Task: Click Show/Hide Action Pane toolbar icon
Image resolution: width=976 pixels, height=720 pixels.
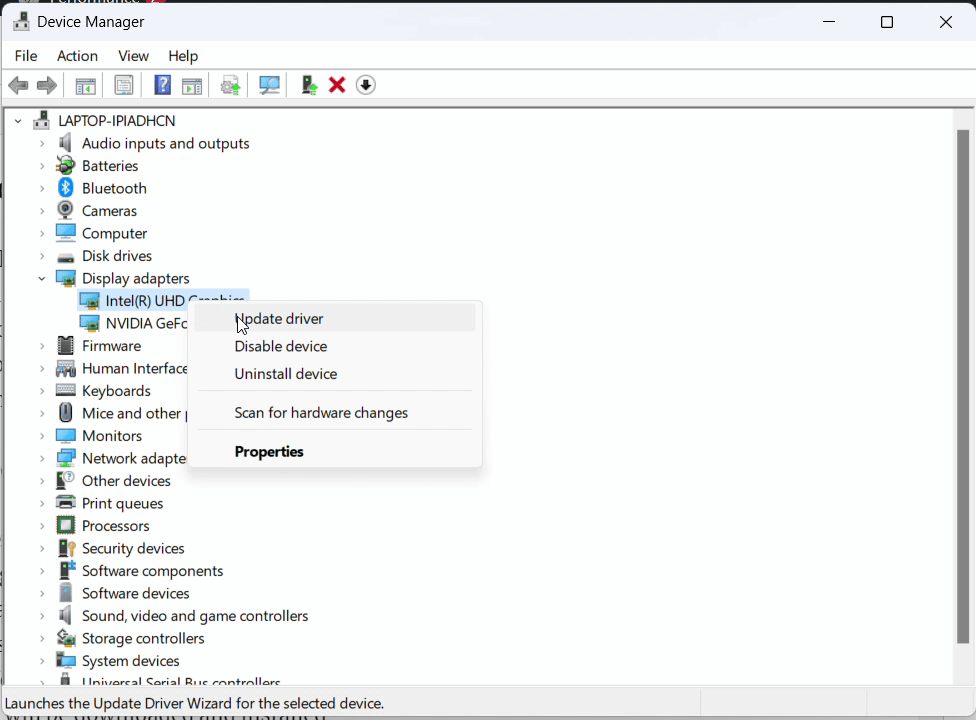Action: 192,85
